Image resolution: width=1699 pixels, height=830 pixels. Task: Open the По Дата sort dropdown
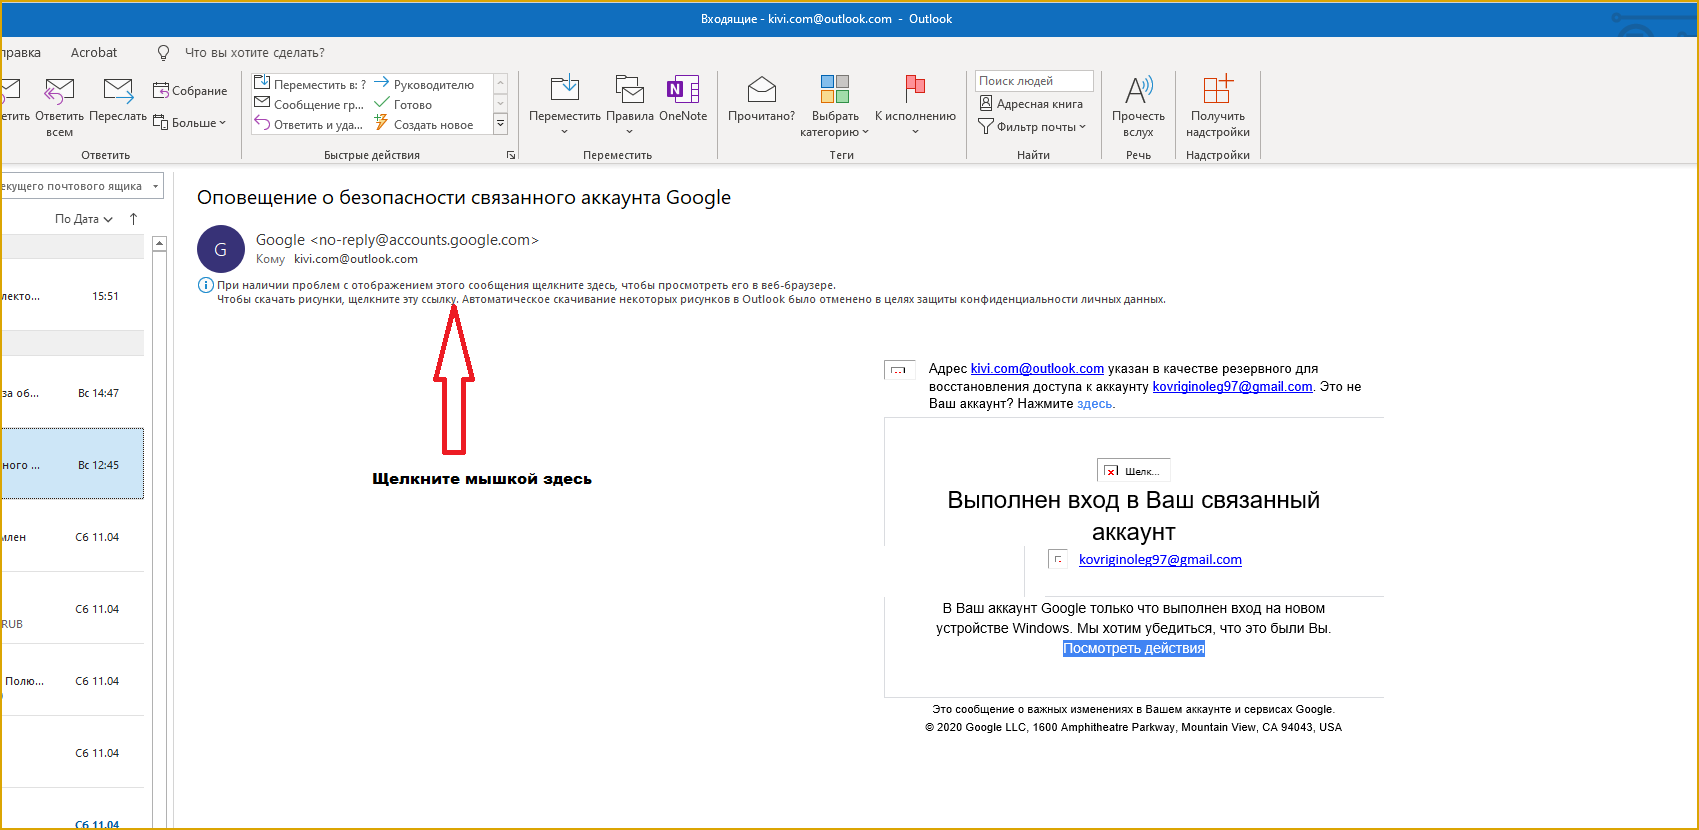pyautogui.click(x=84, y=219)
